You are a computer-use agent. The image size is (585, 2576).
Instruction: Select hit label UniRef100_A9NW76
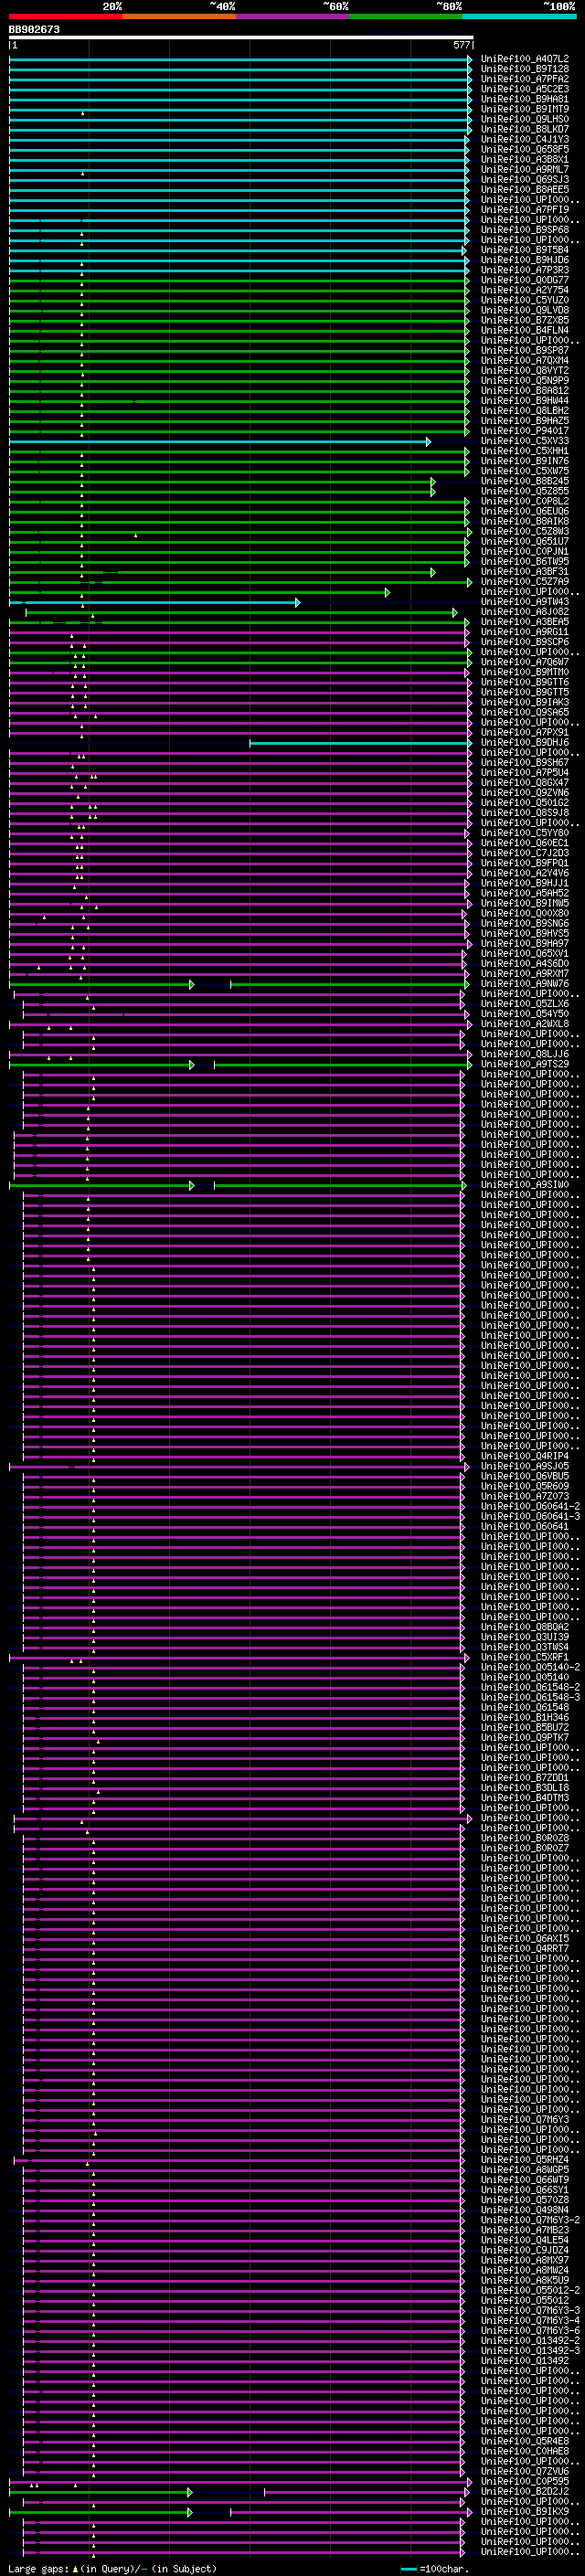click(525, 984)
